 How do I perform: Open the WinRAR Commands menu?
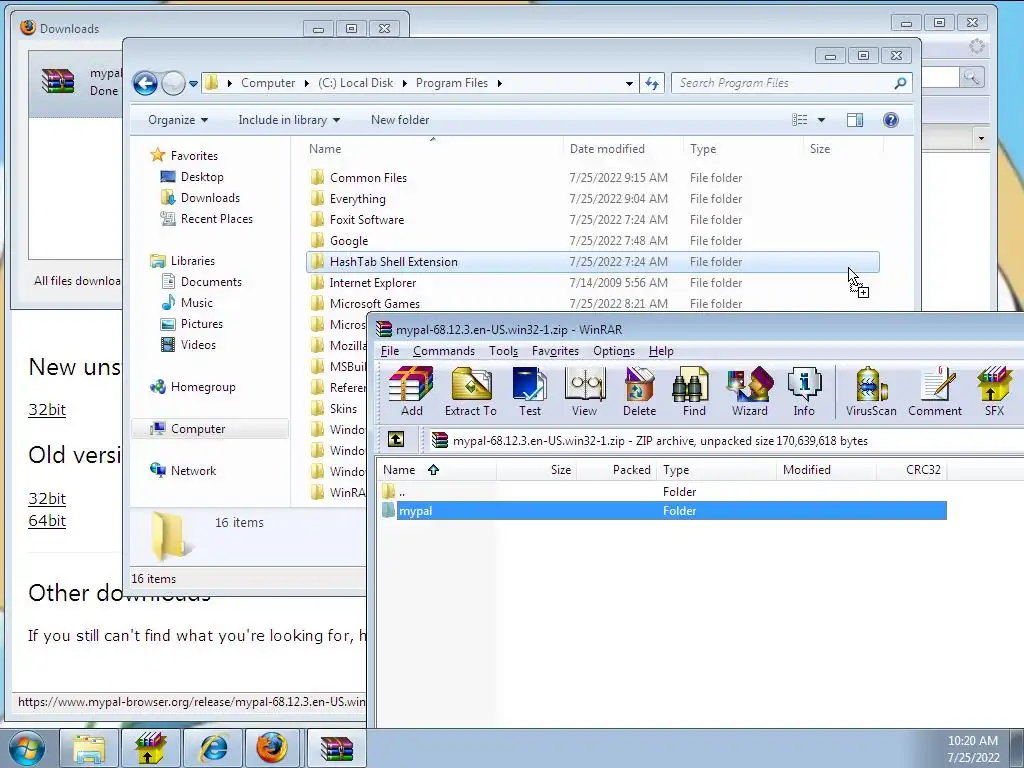443,351
